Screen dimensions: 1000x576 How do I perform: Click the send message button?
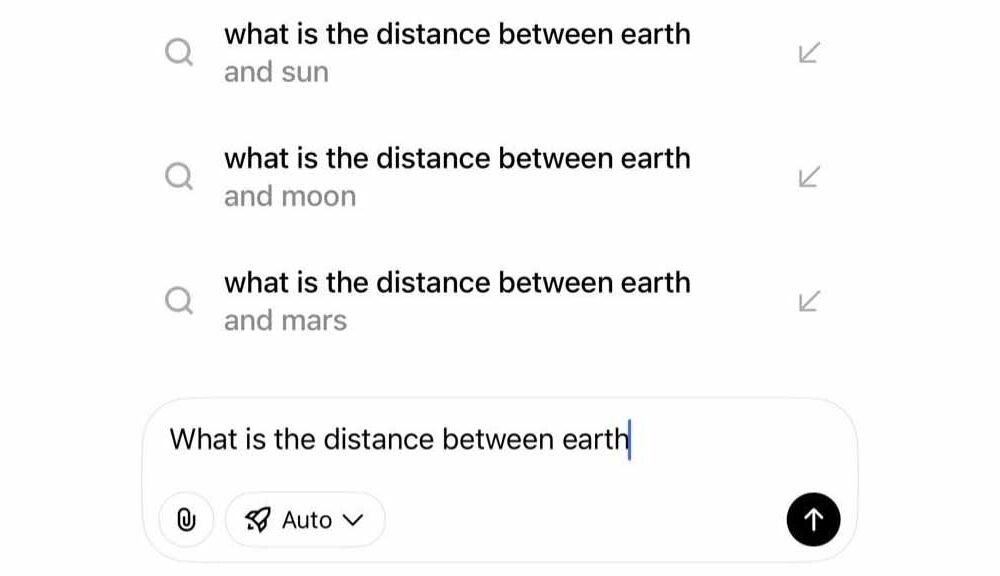(813, 519)
